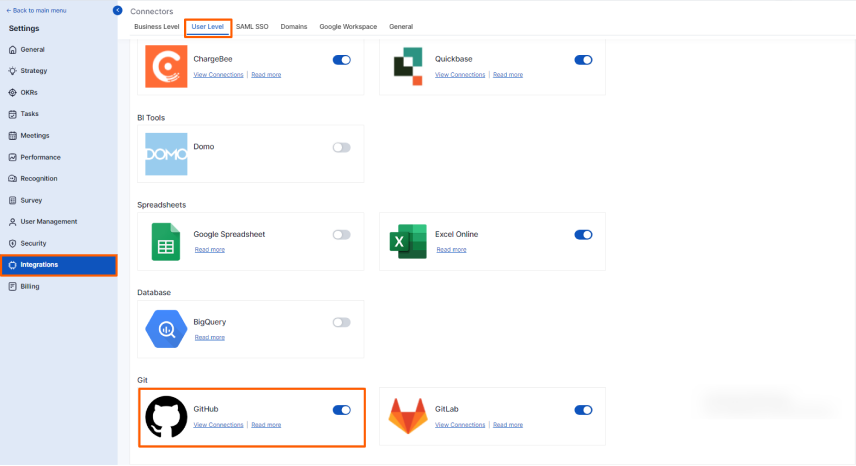856x466 pixels.
Task: Open the SAML SSO tab
Action: coord(252,27)
